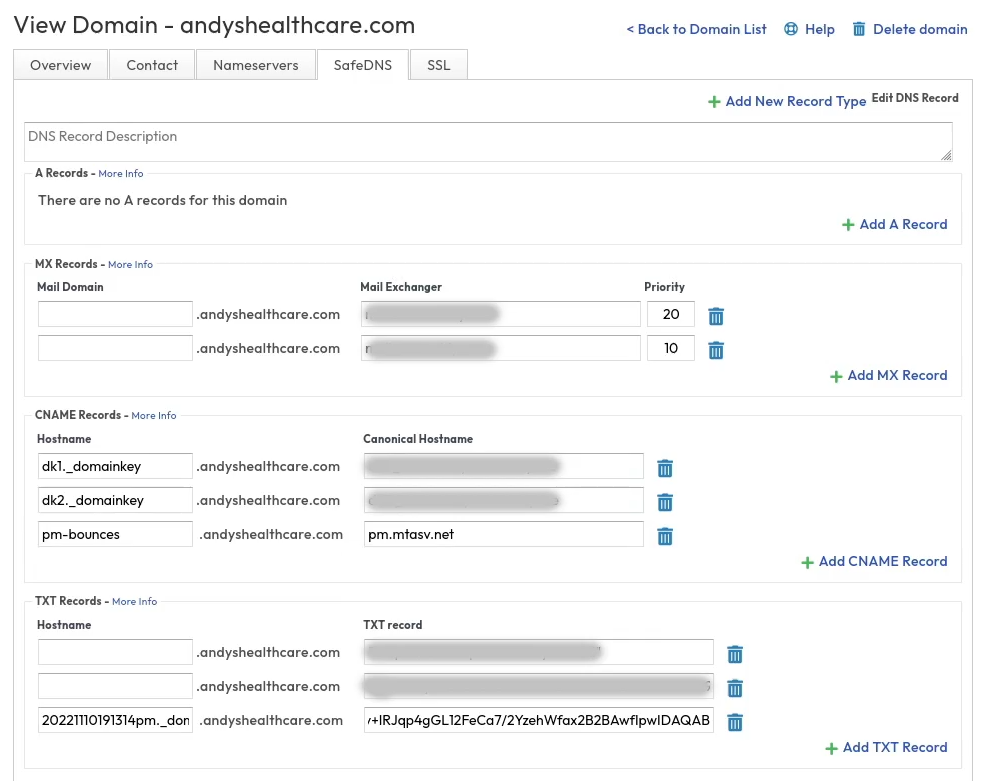
Task: Delete the dk1._domainkey CNAME record
Action: click(x=664, y=468)
